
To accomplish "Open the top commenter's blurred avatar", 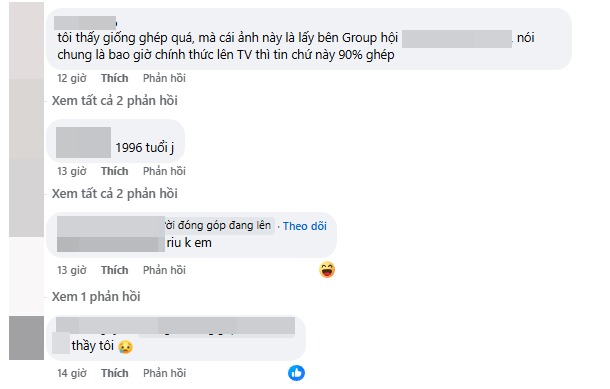I will [26, 40].
